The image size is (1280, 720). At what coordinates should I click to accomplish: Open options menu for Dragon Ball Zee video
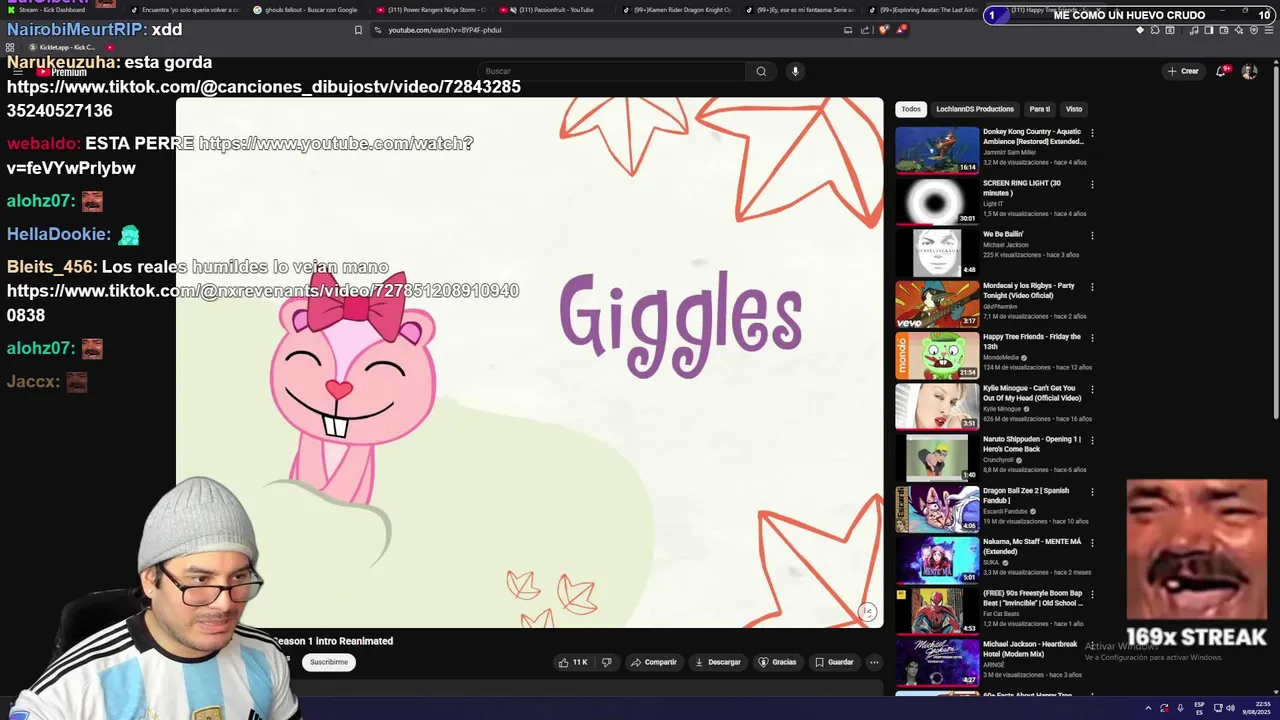1092,492
